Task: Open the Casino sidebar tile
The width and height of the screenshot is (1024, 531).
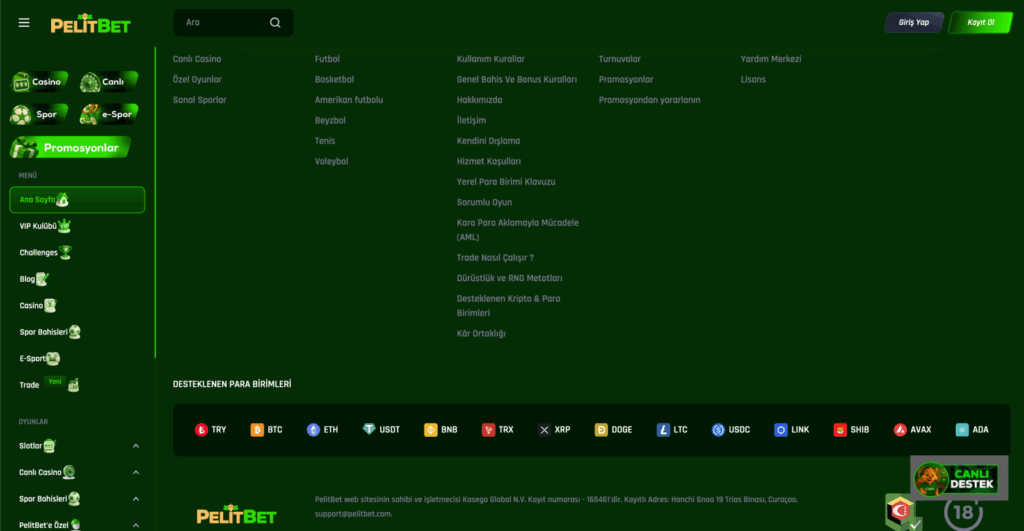Action: coord(40,82)
